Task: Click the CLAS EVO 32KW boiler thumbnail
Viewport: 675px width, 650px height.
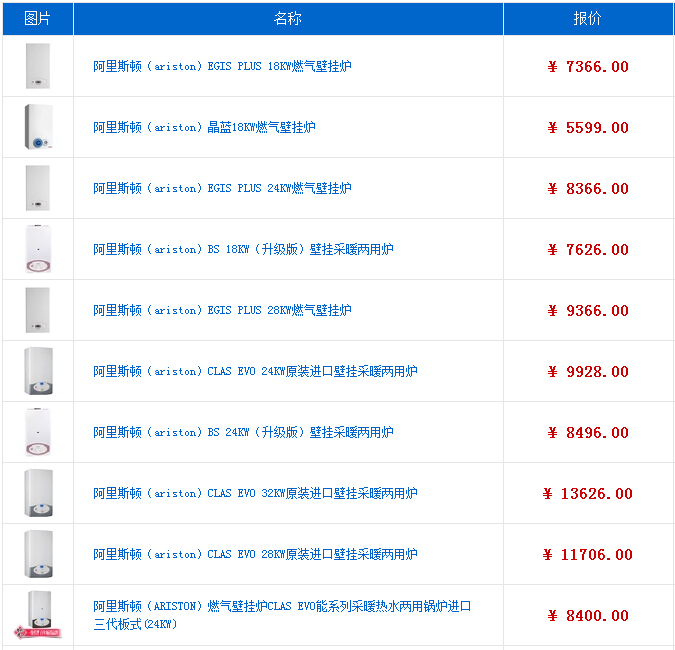Action: click(x=38, y=494)
